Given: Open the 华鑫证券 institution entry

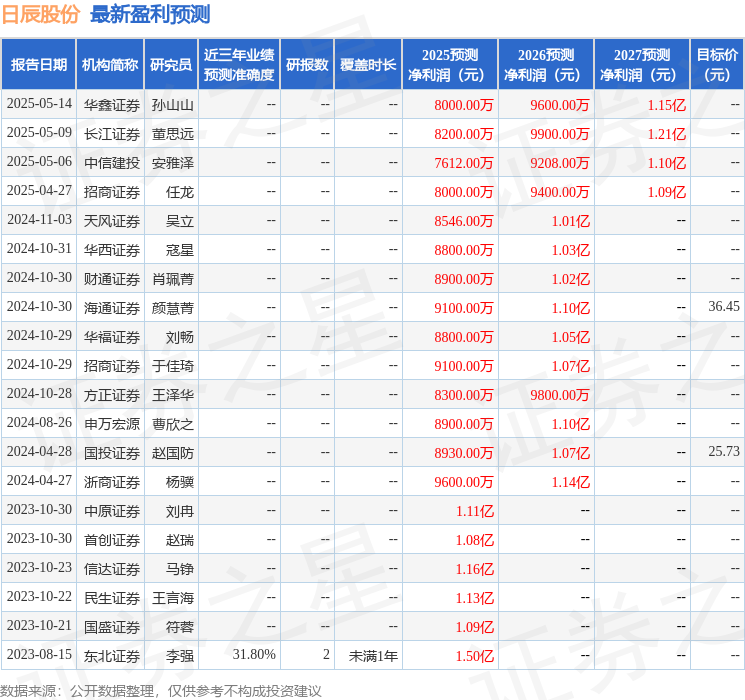Looking at the screenshot, I should click(x=111, y=105).
